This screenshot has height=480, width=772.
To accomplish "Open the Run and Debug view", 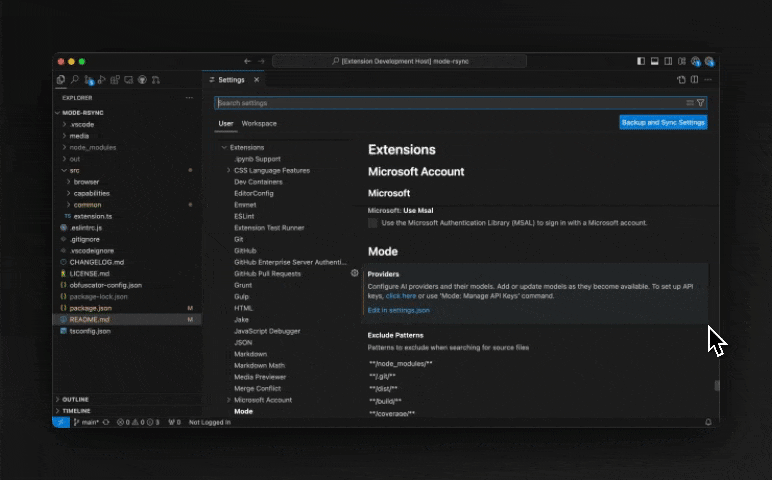I will [x=101, y=80].
